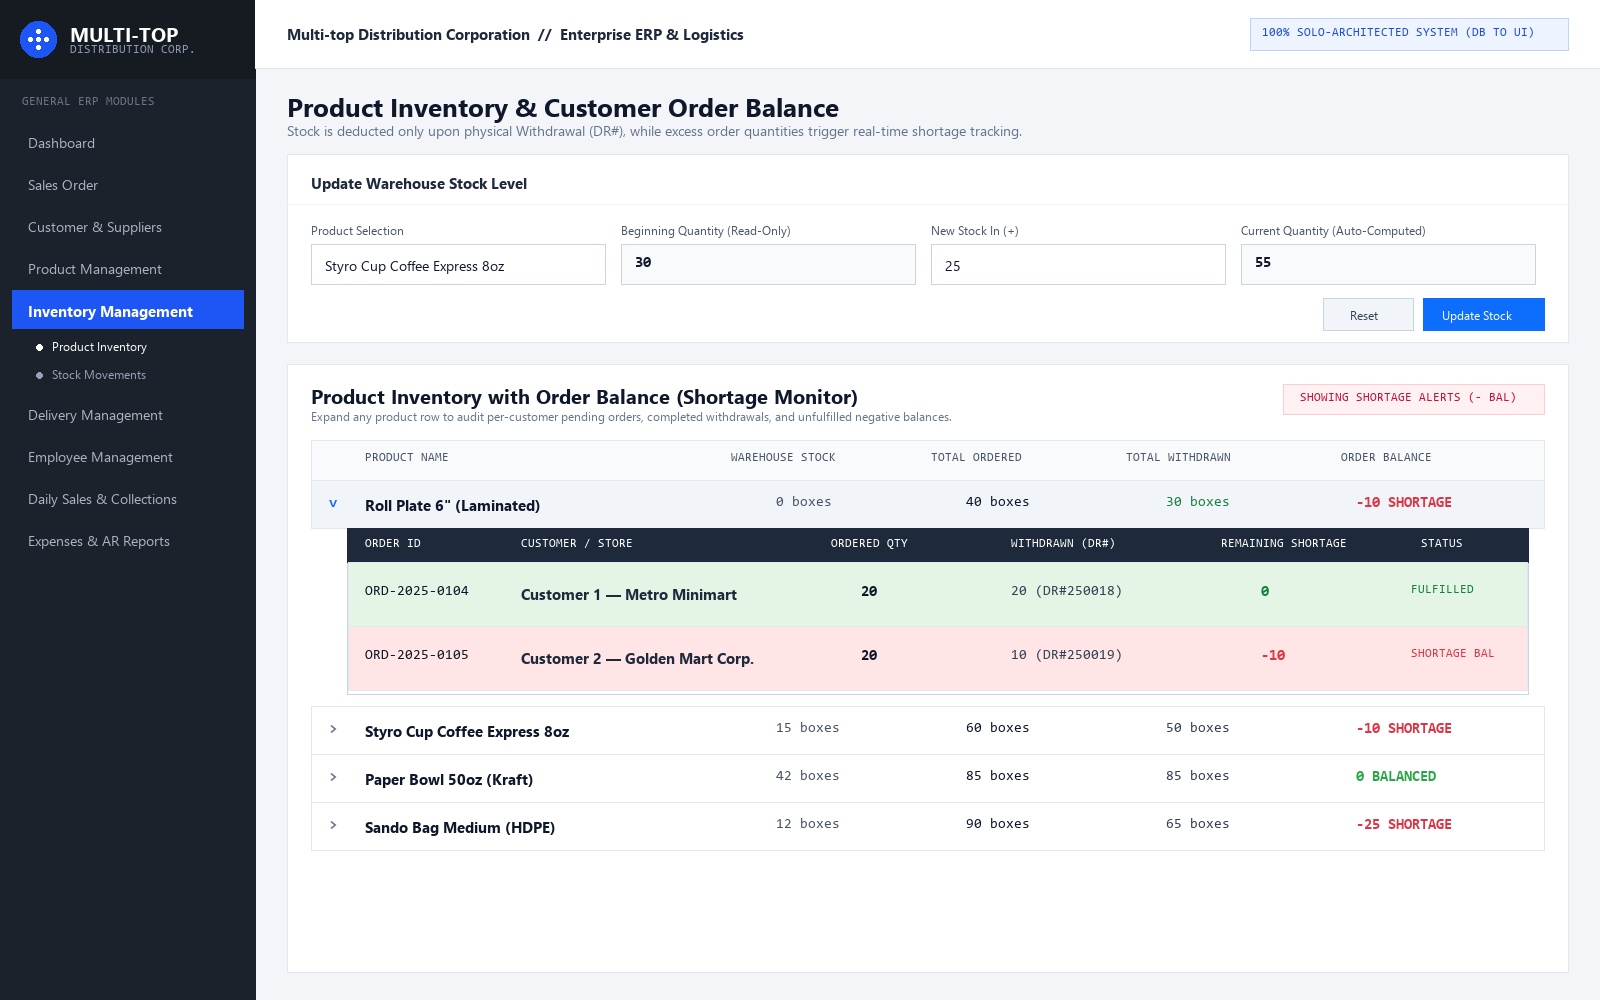Click withdrawal reference DR#250018

[x=1078, y=591]
